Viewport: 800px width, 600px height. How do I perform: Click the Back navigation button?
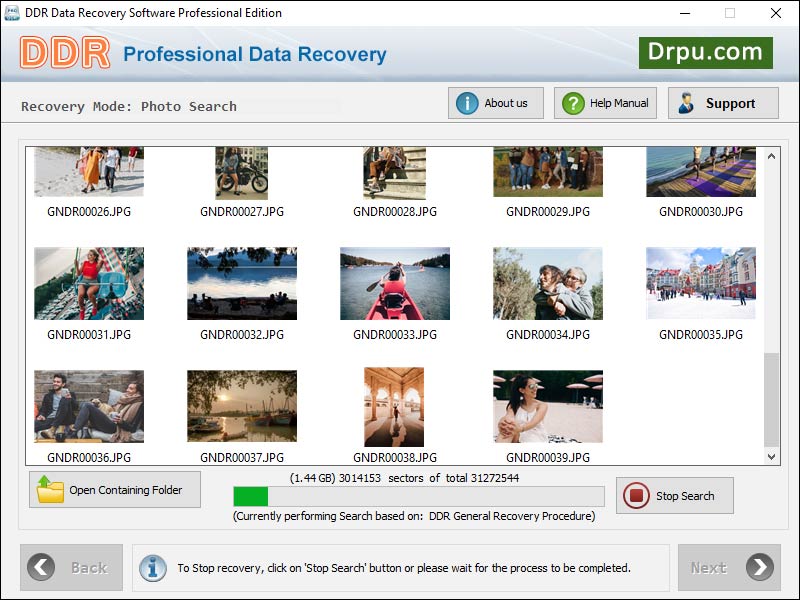[71, 567]
